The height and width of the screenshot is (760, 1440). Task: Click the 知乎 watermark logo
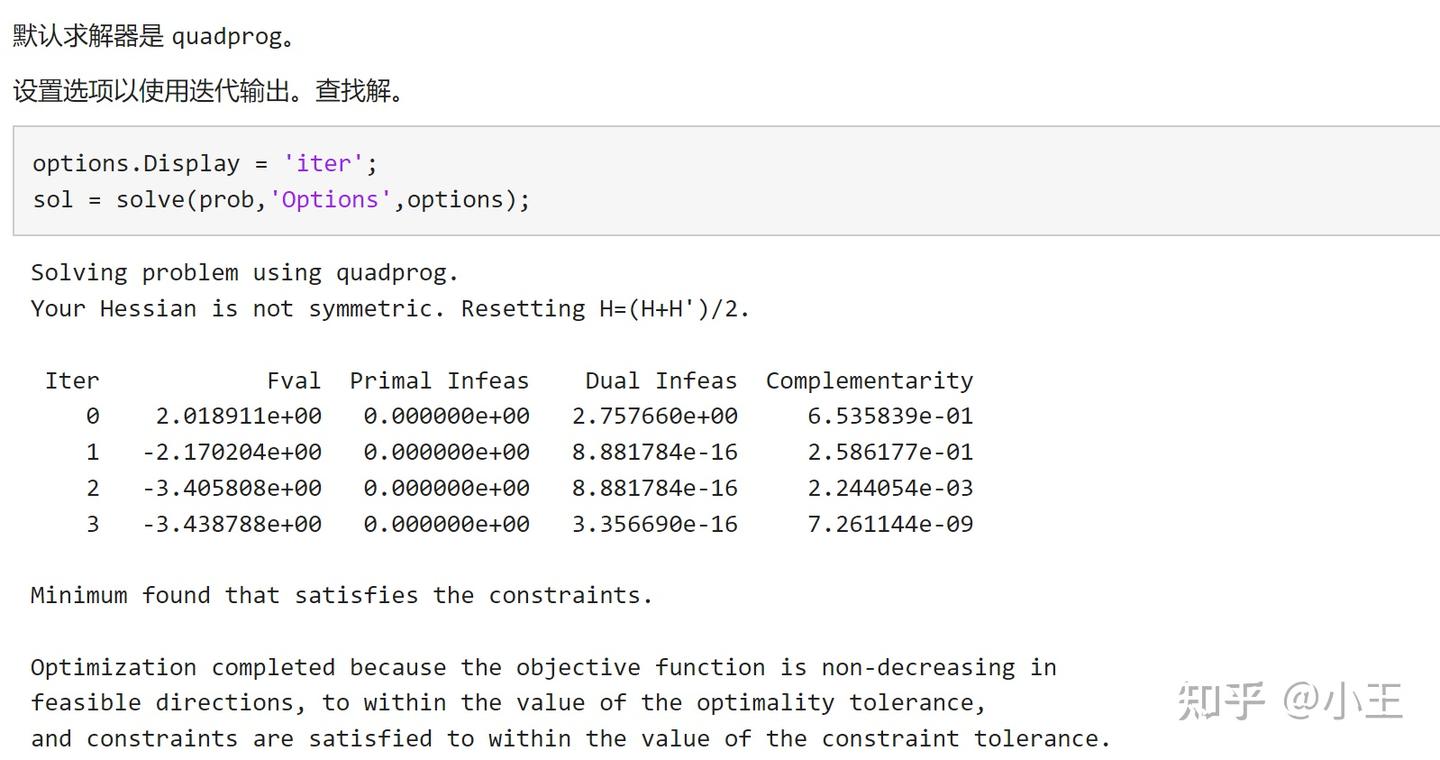point(1221,701)
